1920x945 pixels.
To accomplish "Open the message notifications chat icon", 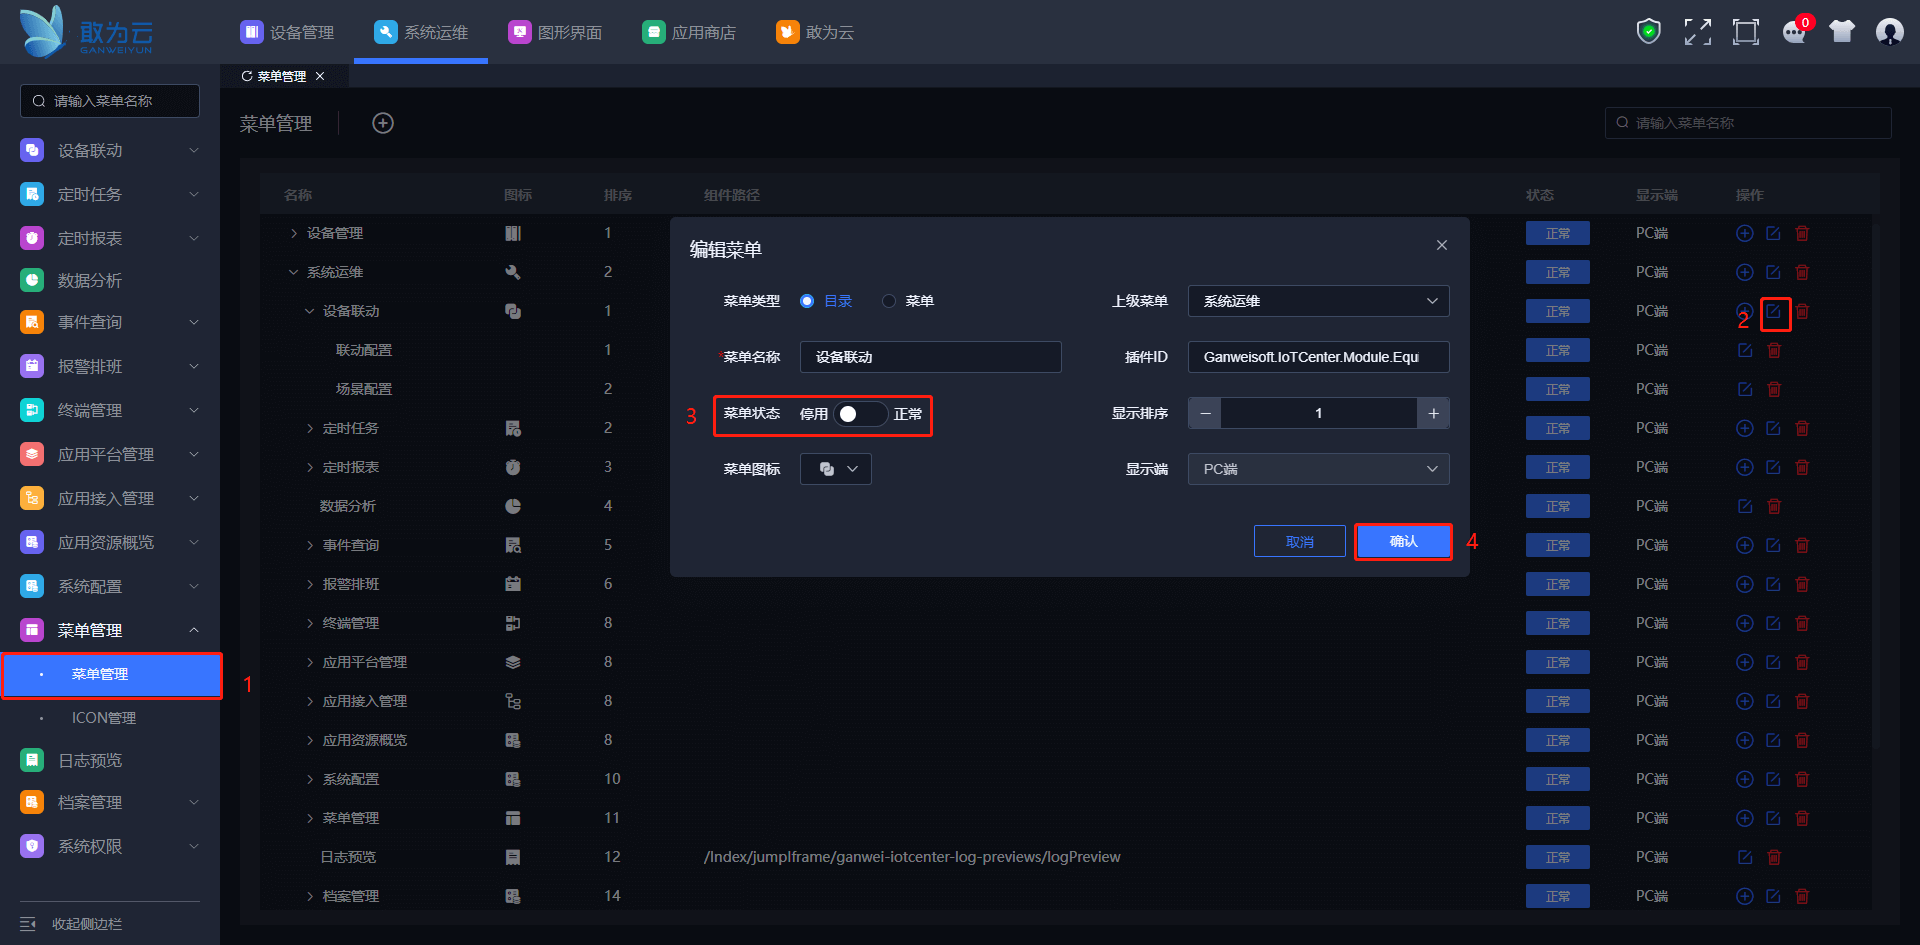I will [x=1794, y=32].
